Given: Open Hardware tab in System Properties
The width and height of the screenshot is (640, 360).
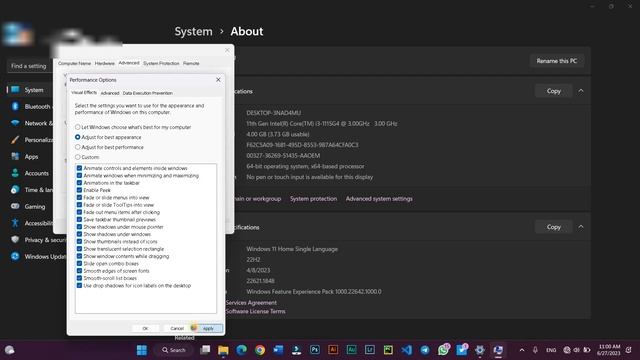Looking at the screenshot, I should [104, 63].
